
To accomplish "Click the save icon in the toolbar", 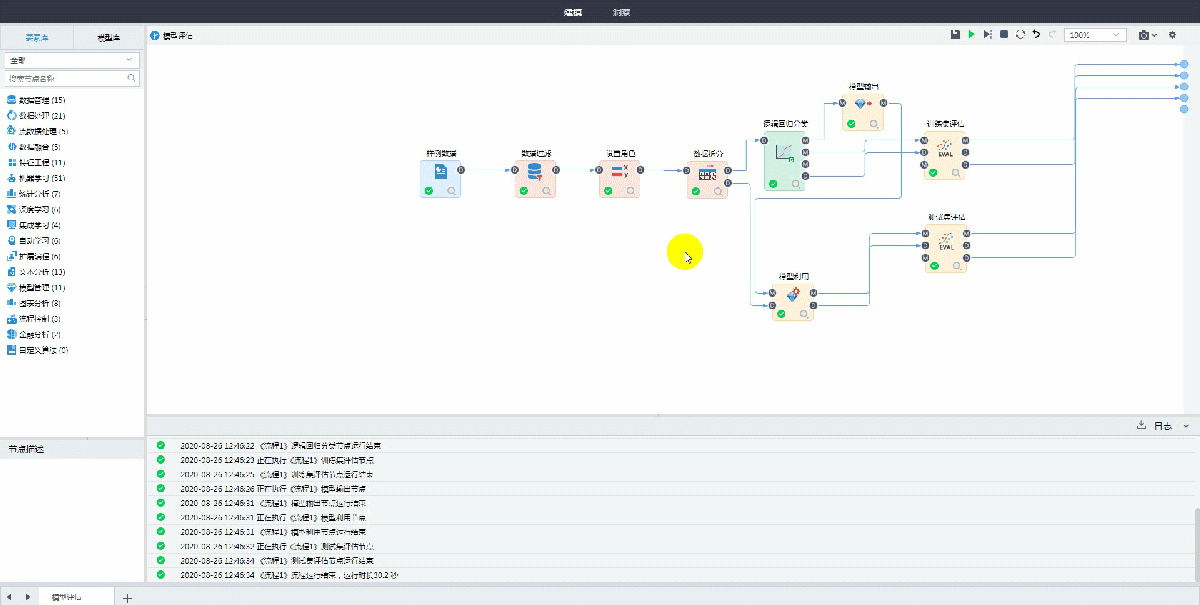I will point(955,35).
